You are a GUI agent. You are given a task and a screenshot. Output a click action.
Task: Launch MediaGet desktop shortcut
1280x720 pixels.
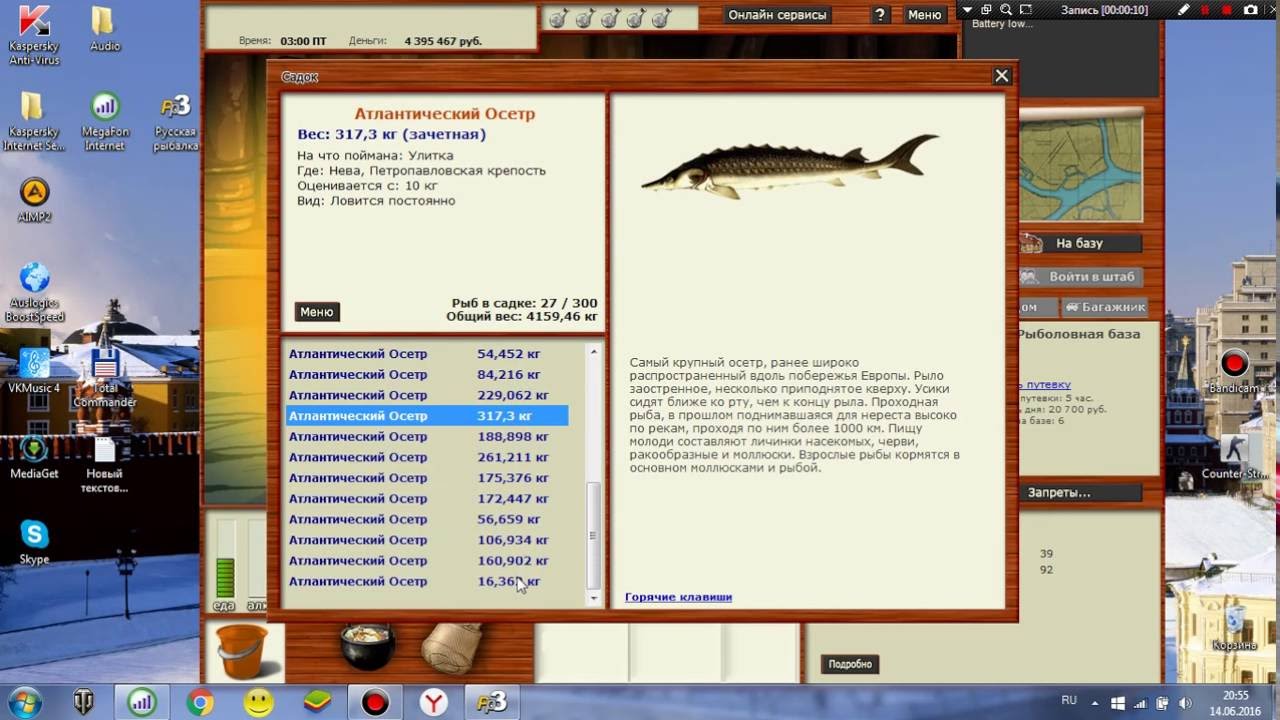tap(35, 456)
